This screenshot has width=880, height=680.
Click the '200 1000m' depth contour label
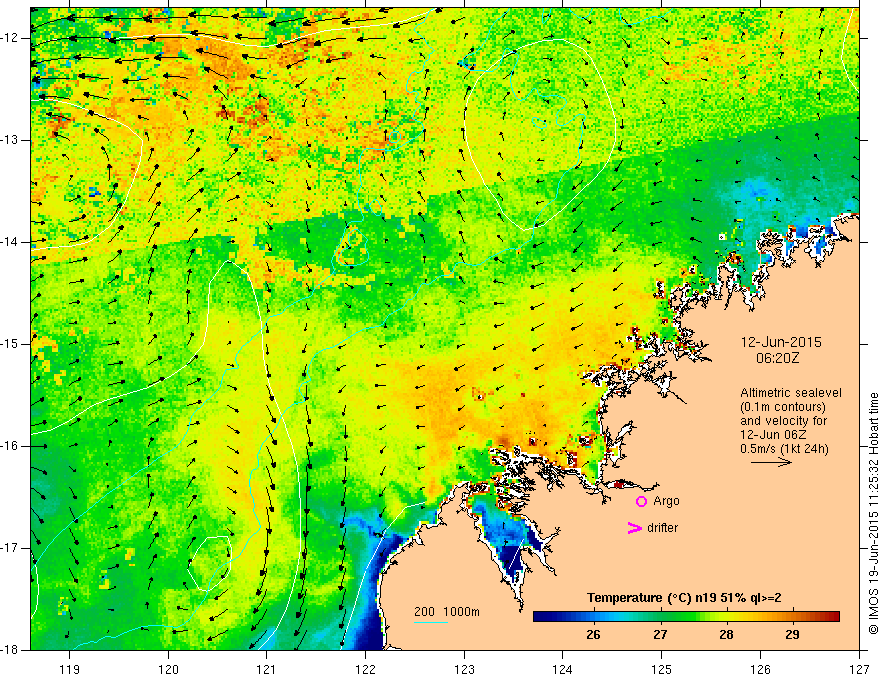coord(447,612)
